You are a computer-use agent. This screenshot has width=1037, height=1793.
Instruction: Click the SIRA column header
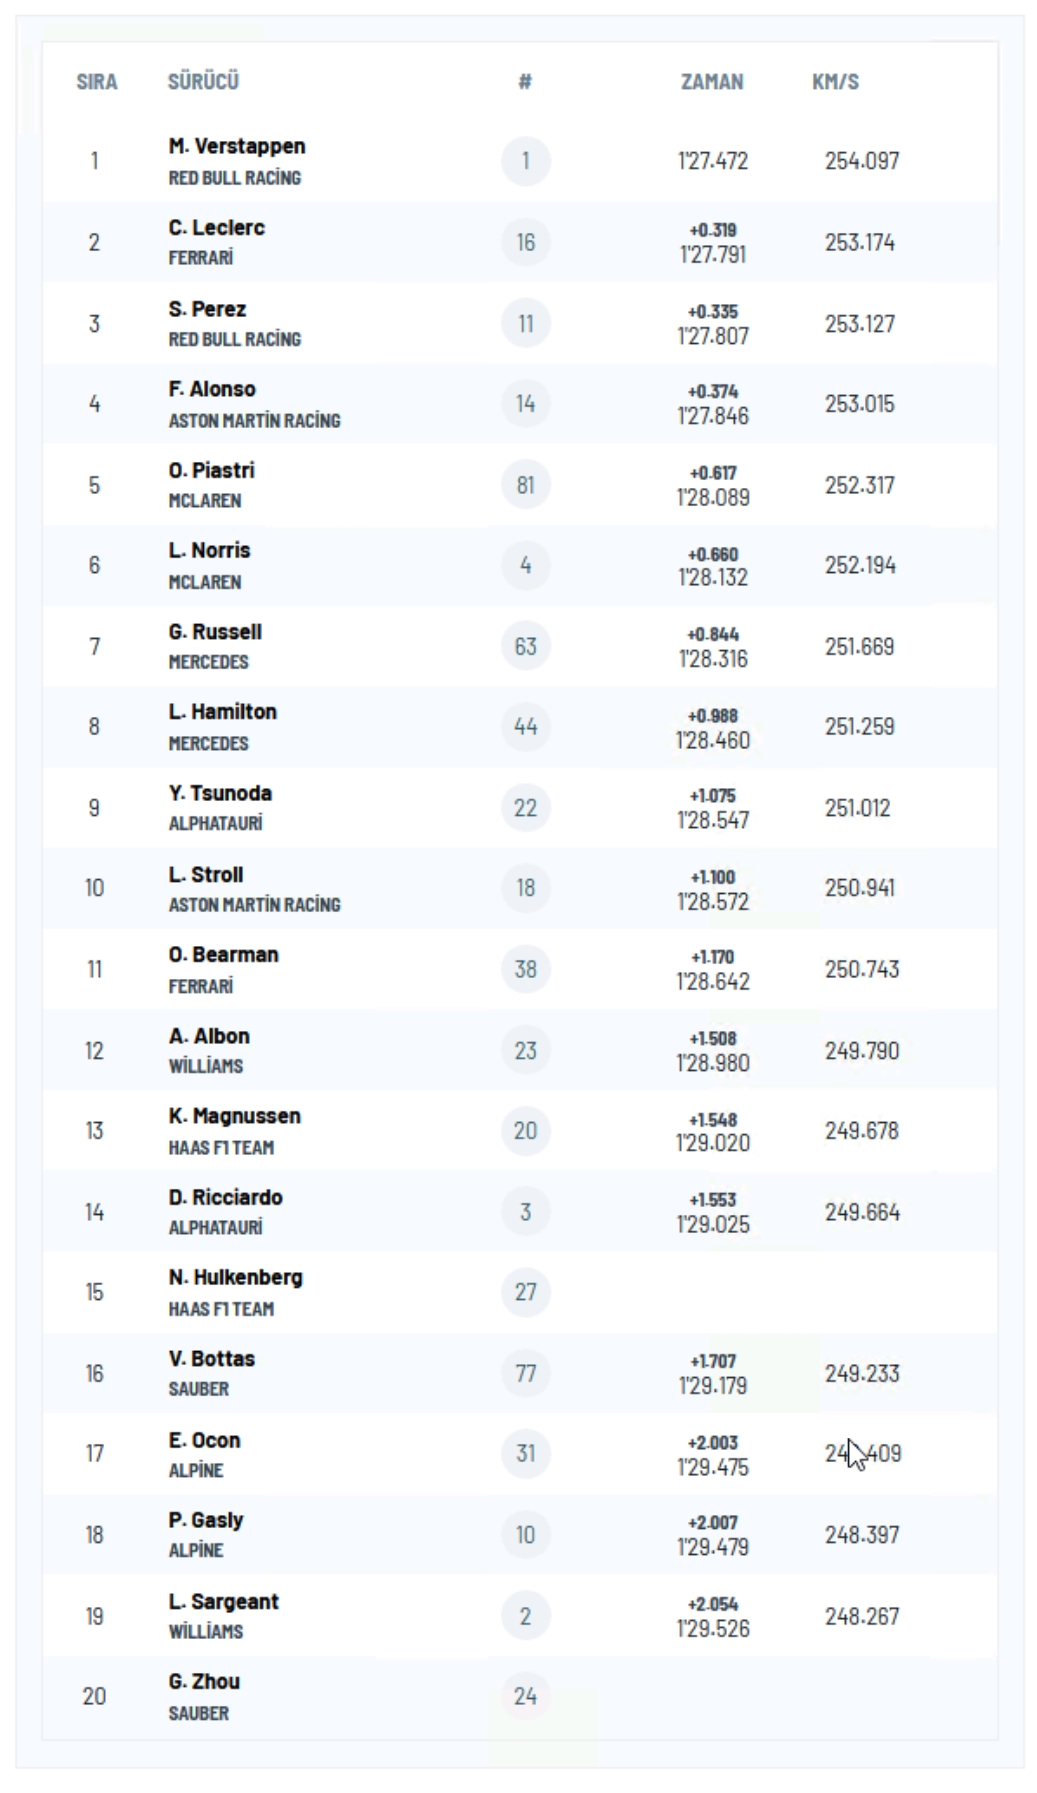[x=97, y=82]
